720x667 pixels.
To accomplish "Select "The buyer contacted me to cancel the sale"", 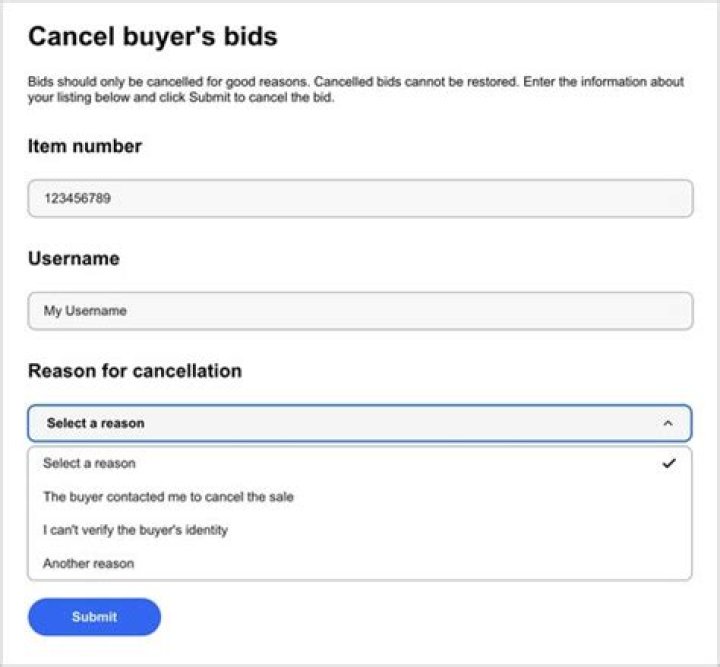I will click(x=168, y=496).
